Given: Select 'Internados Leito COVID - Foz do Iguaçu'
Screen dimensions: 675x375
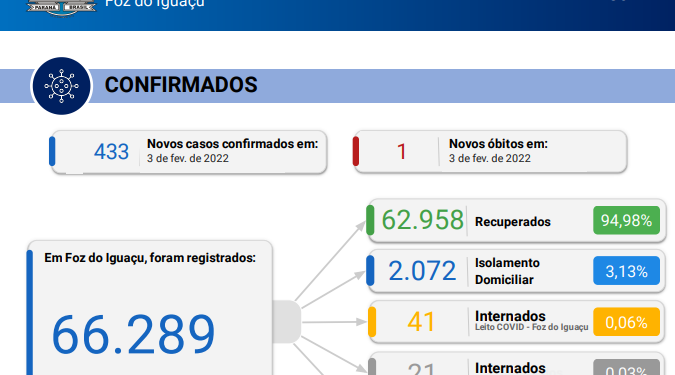Looking at the screenshot, I should click(532, 321).
